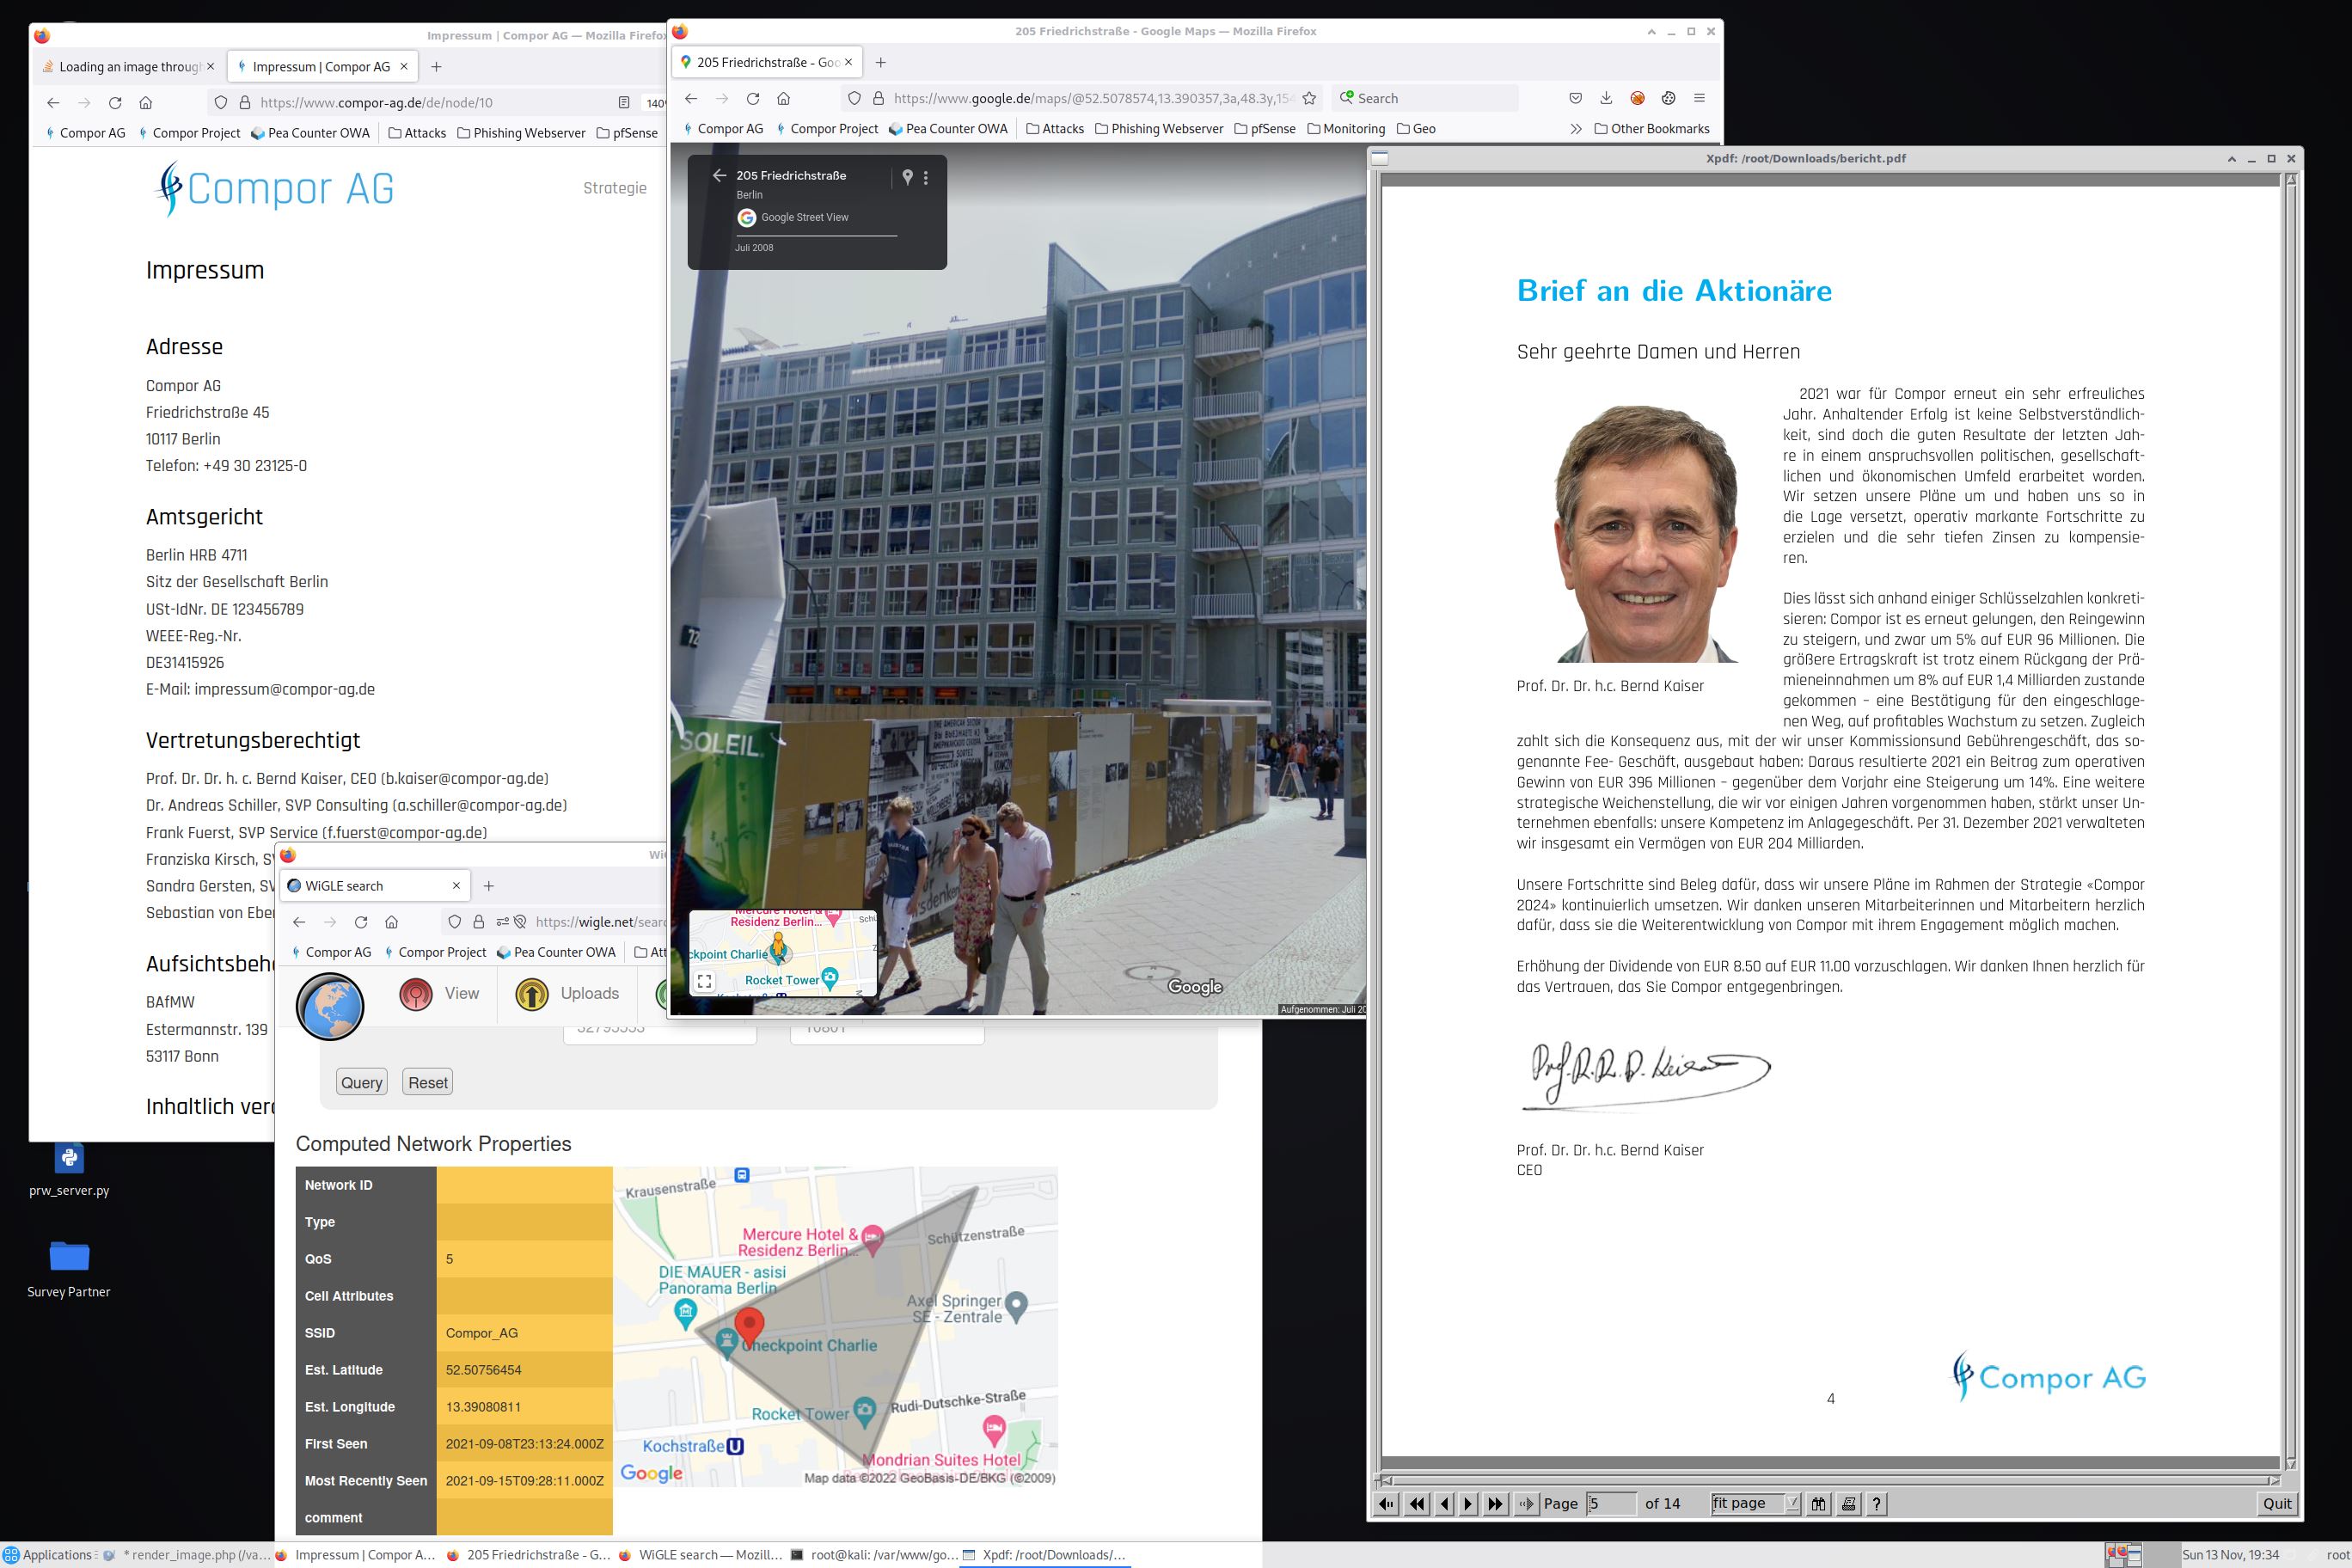Jump forward ten pages in Xpdf
The width and height of the screenshot is (2352, 1568).
(x=1495, y=1503)
